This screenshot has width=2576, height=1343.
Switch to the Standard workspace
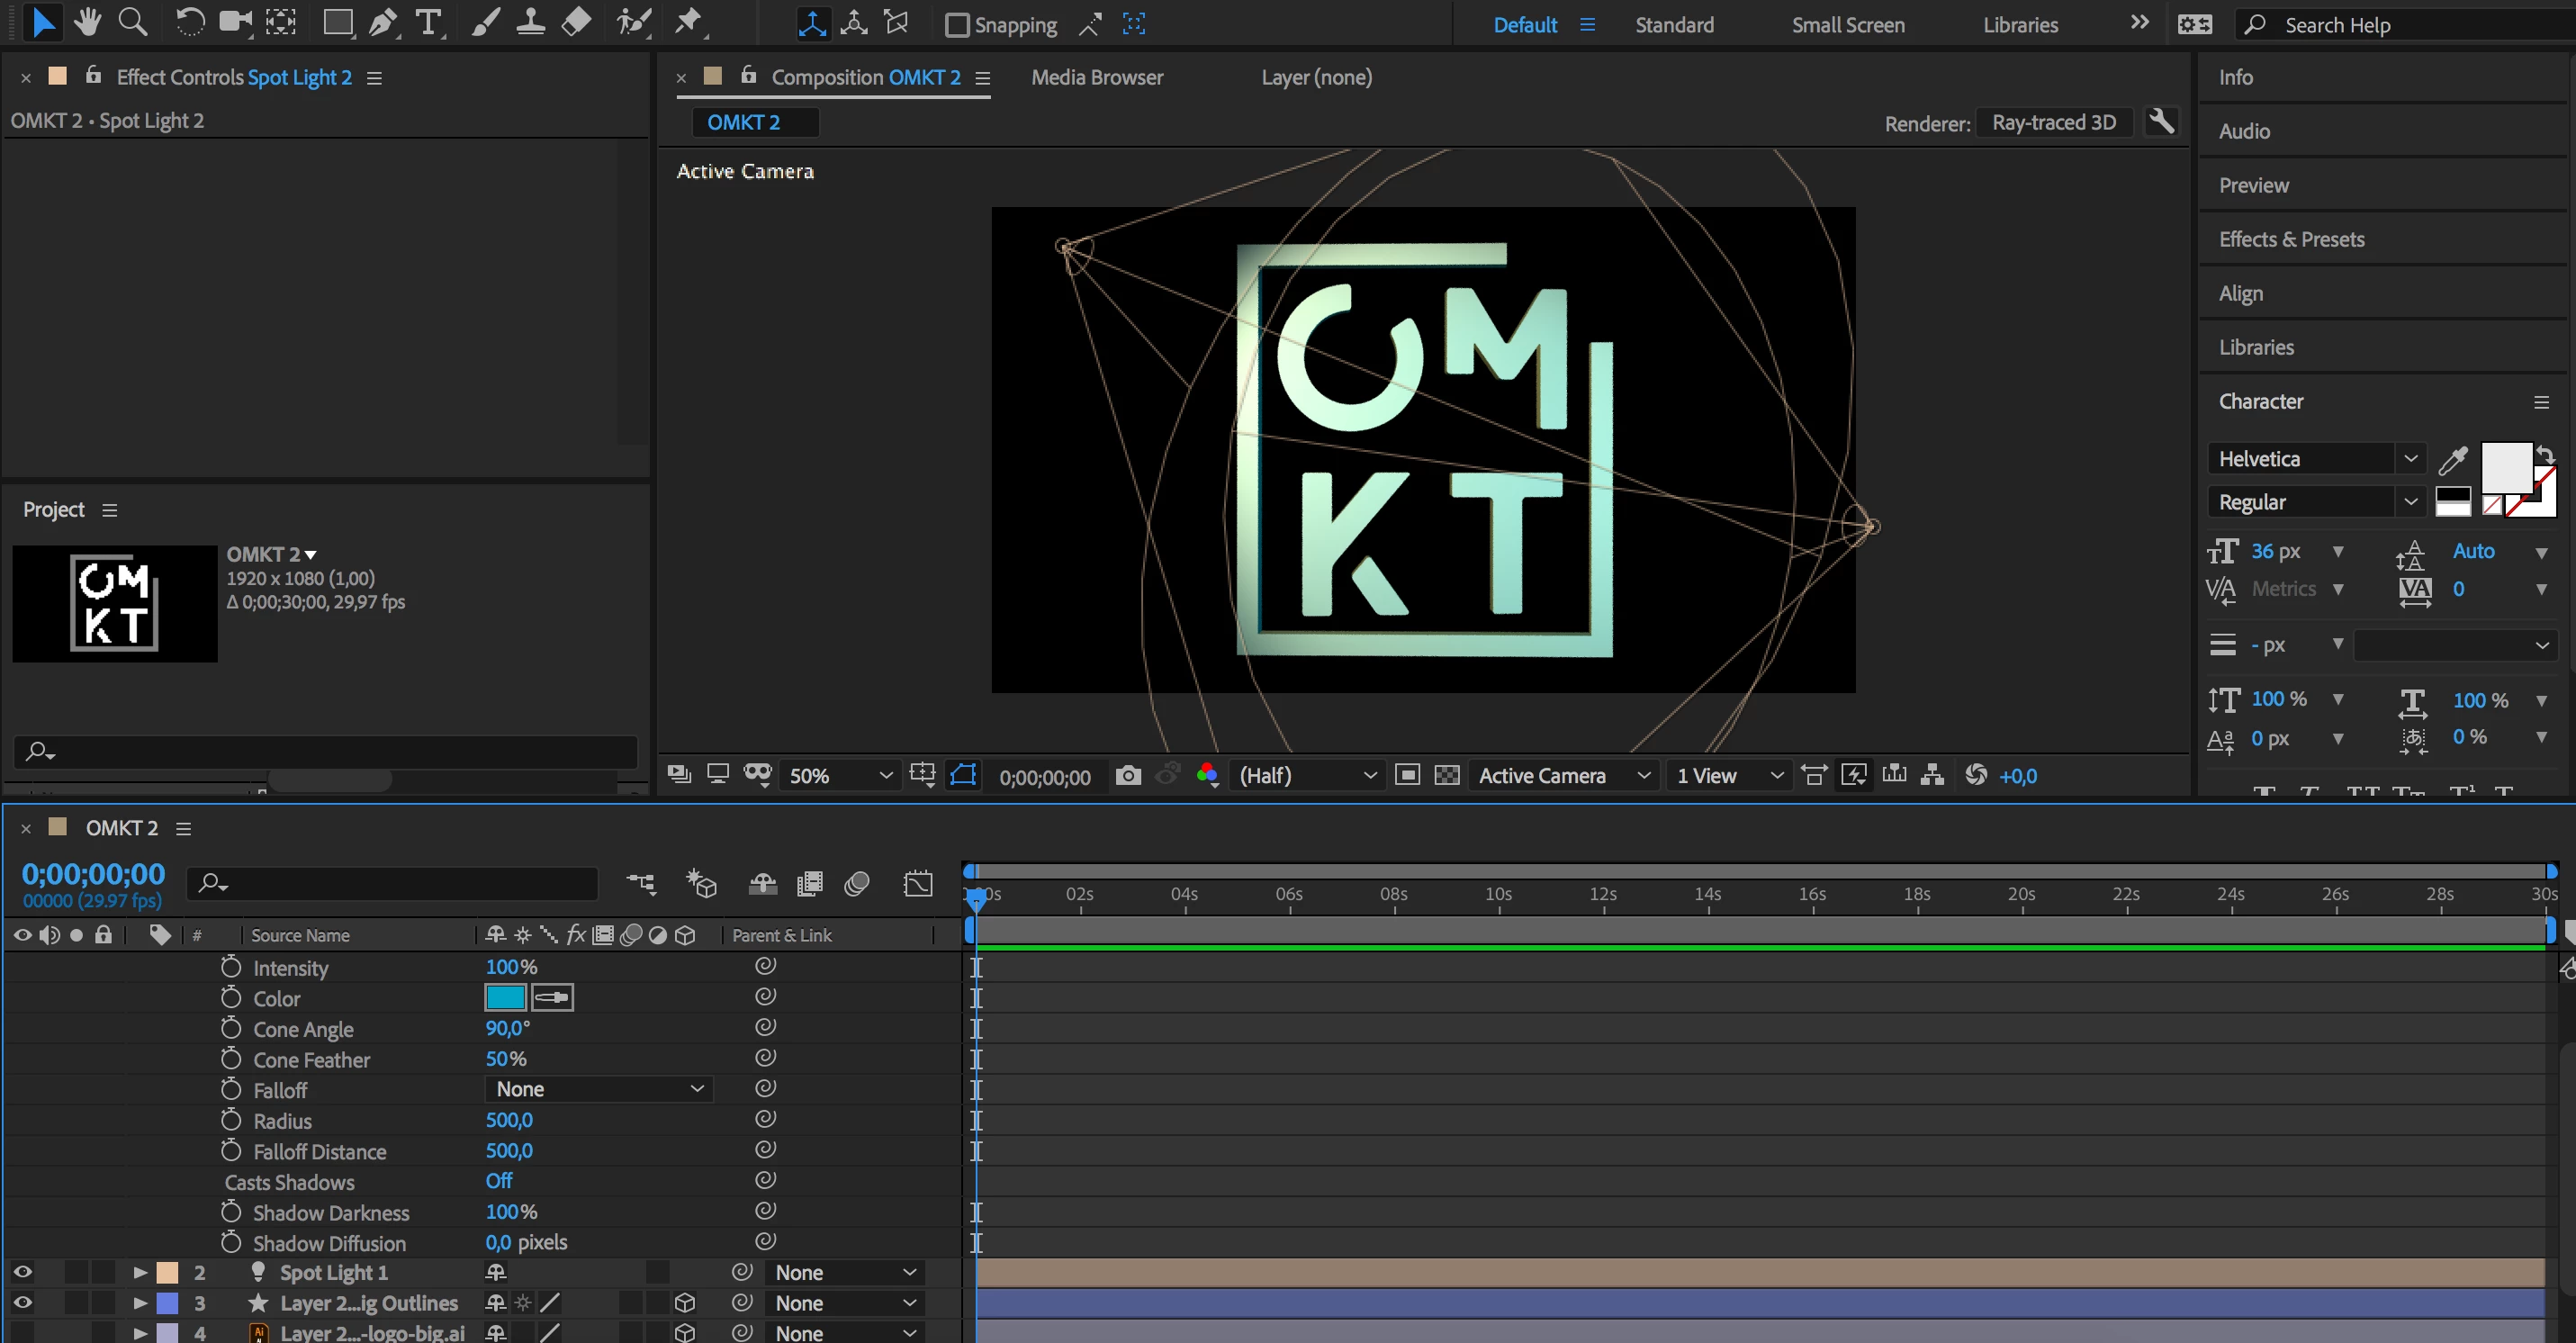(x=1674, y=25)
